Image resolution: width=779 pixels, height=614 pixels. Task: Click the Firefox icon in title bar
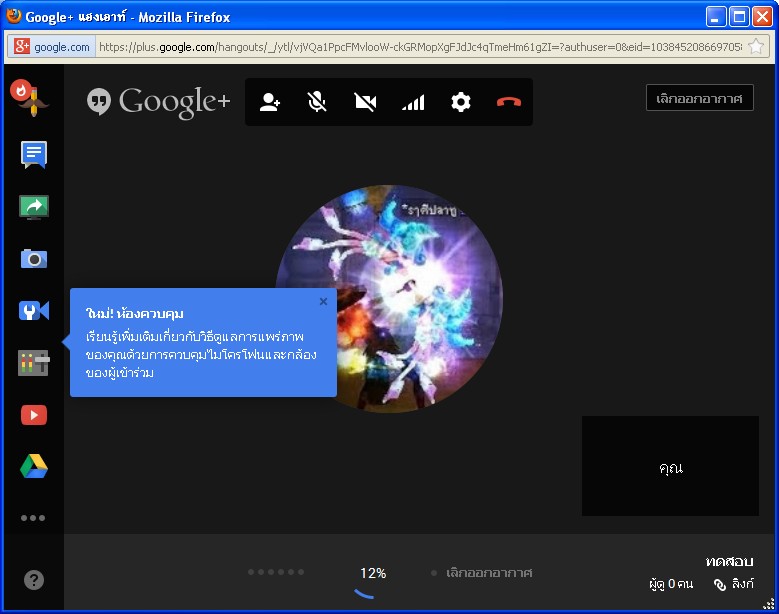coord(13,16)
